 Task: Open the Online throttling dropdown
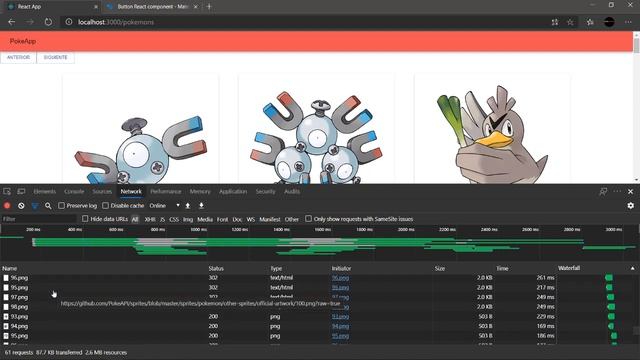(164, 206)
